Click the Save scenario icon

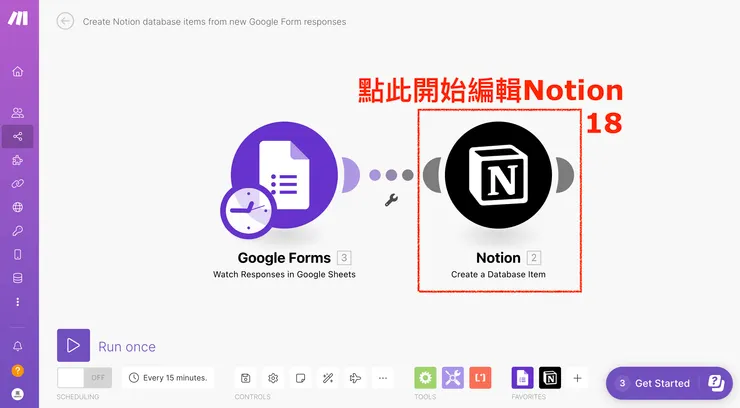(245, 378)
